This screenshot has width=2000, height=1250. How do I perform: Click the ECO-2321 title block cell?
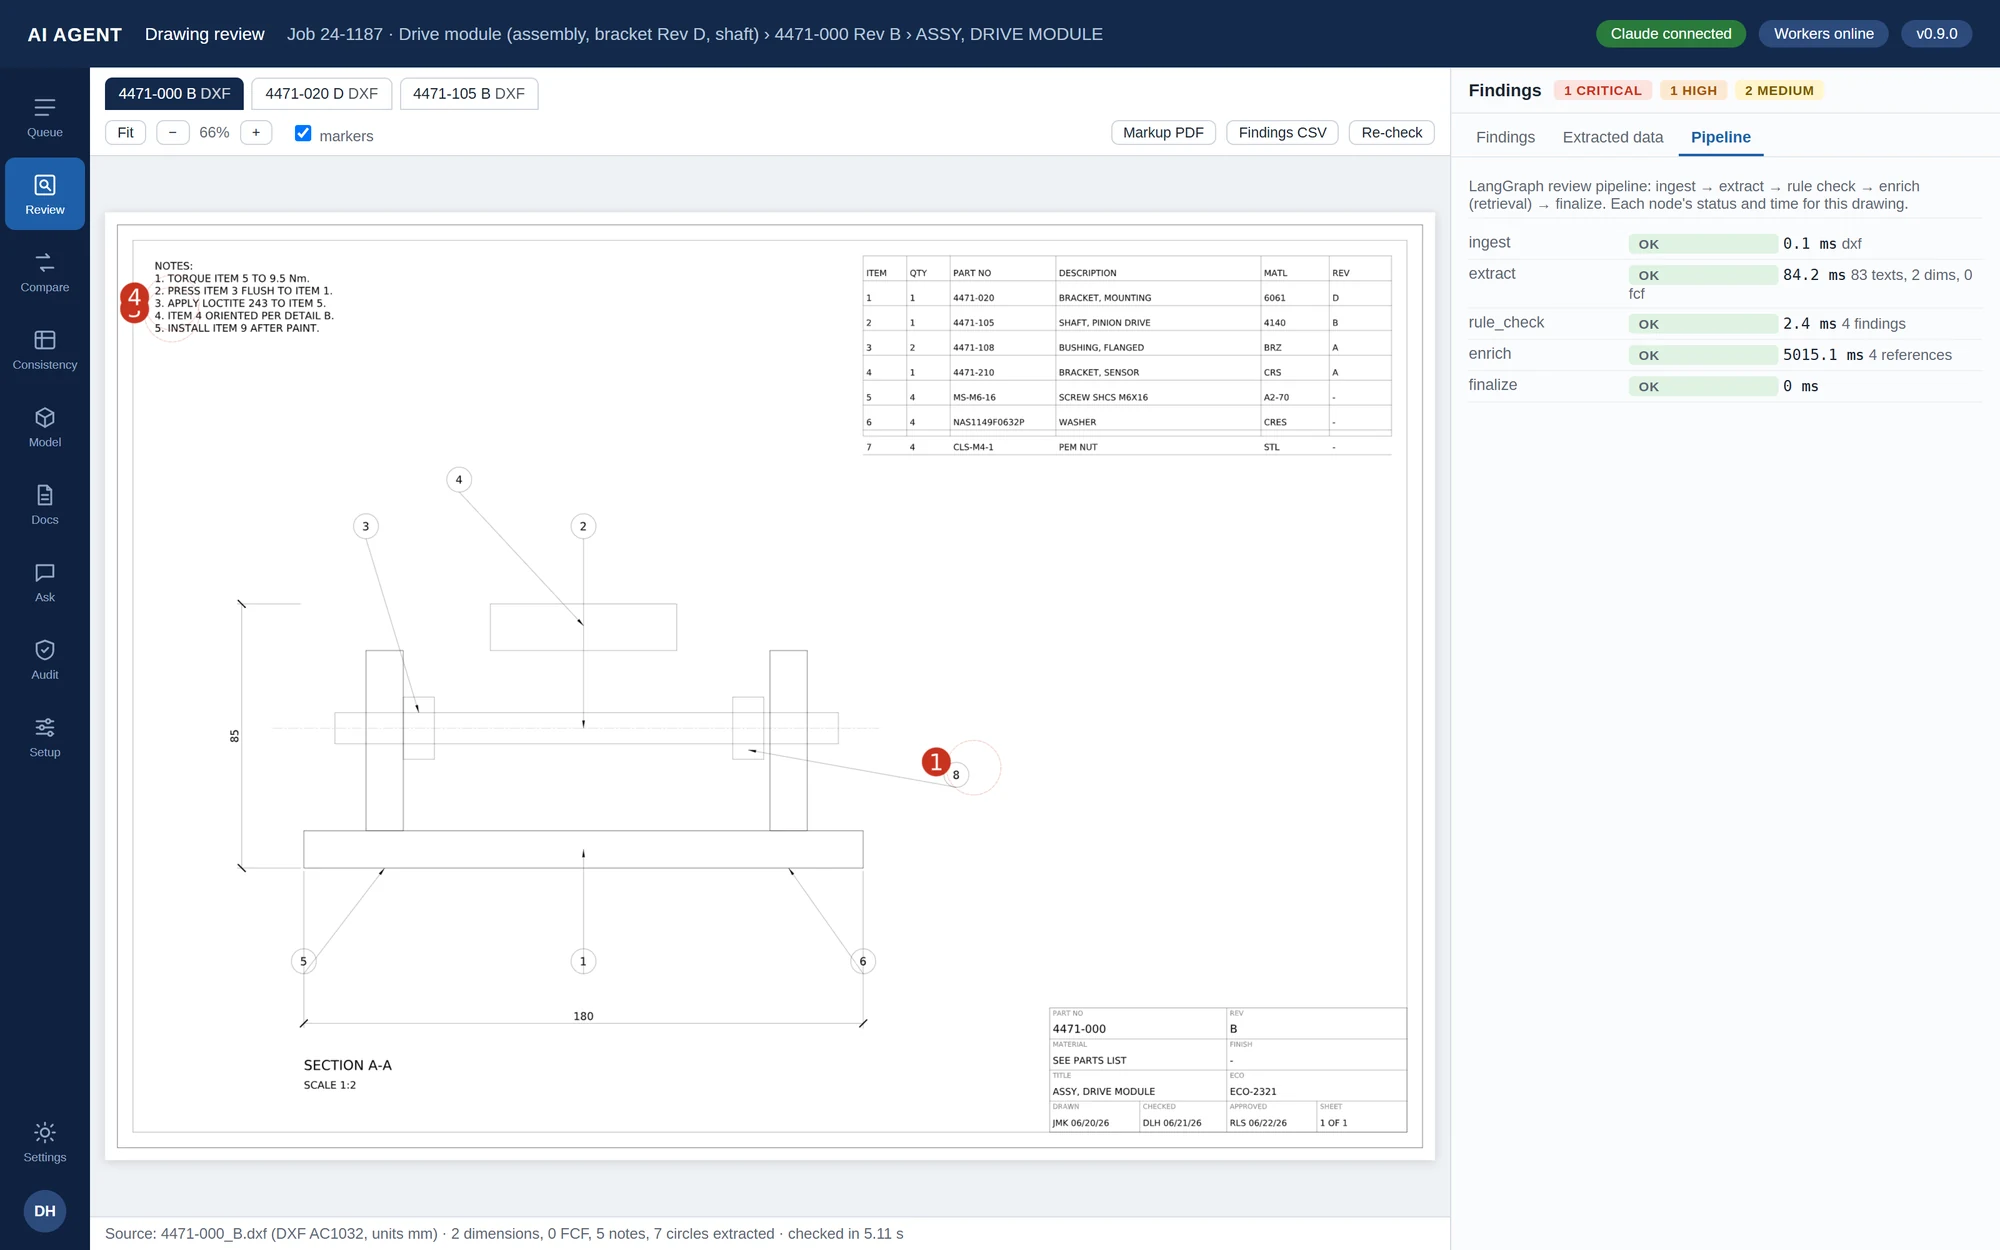(x=1316, y=1086)
